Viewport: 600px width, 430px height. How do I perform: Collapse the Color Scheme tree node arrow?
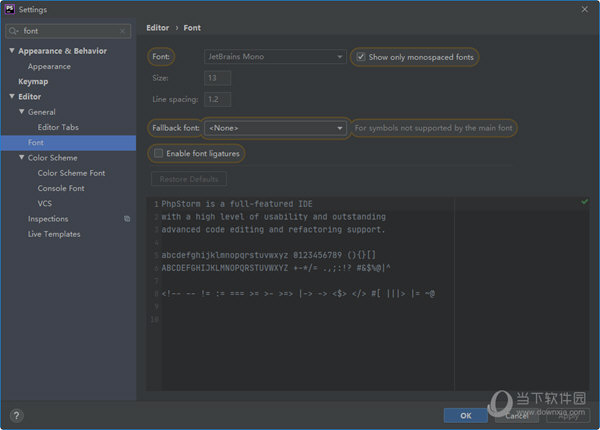click(x=21, y=158)
